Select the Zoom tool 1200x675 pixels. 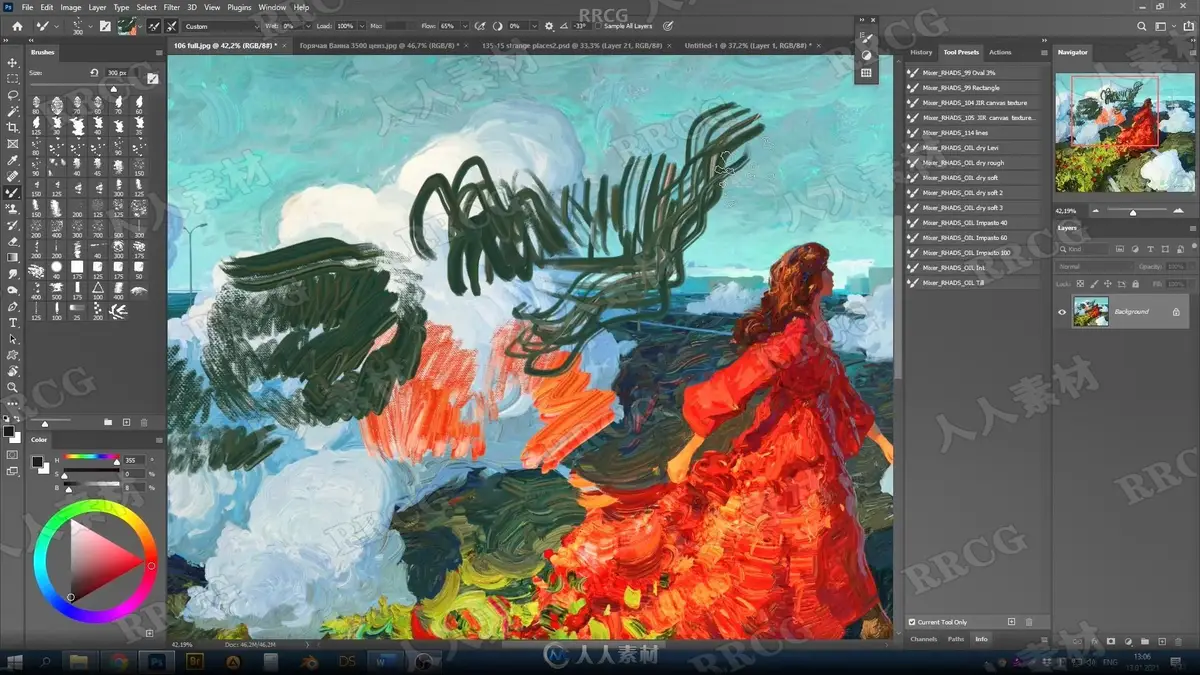coord(13,387)
